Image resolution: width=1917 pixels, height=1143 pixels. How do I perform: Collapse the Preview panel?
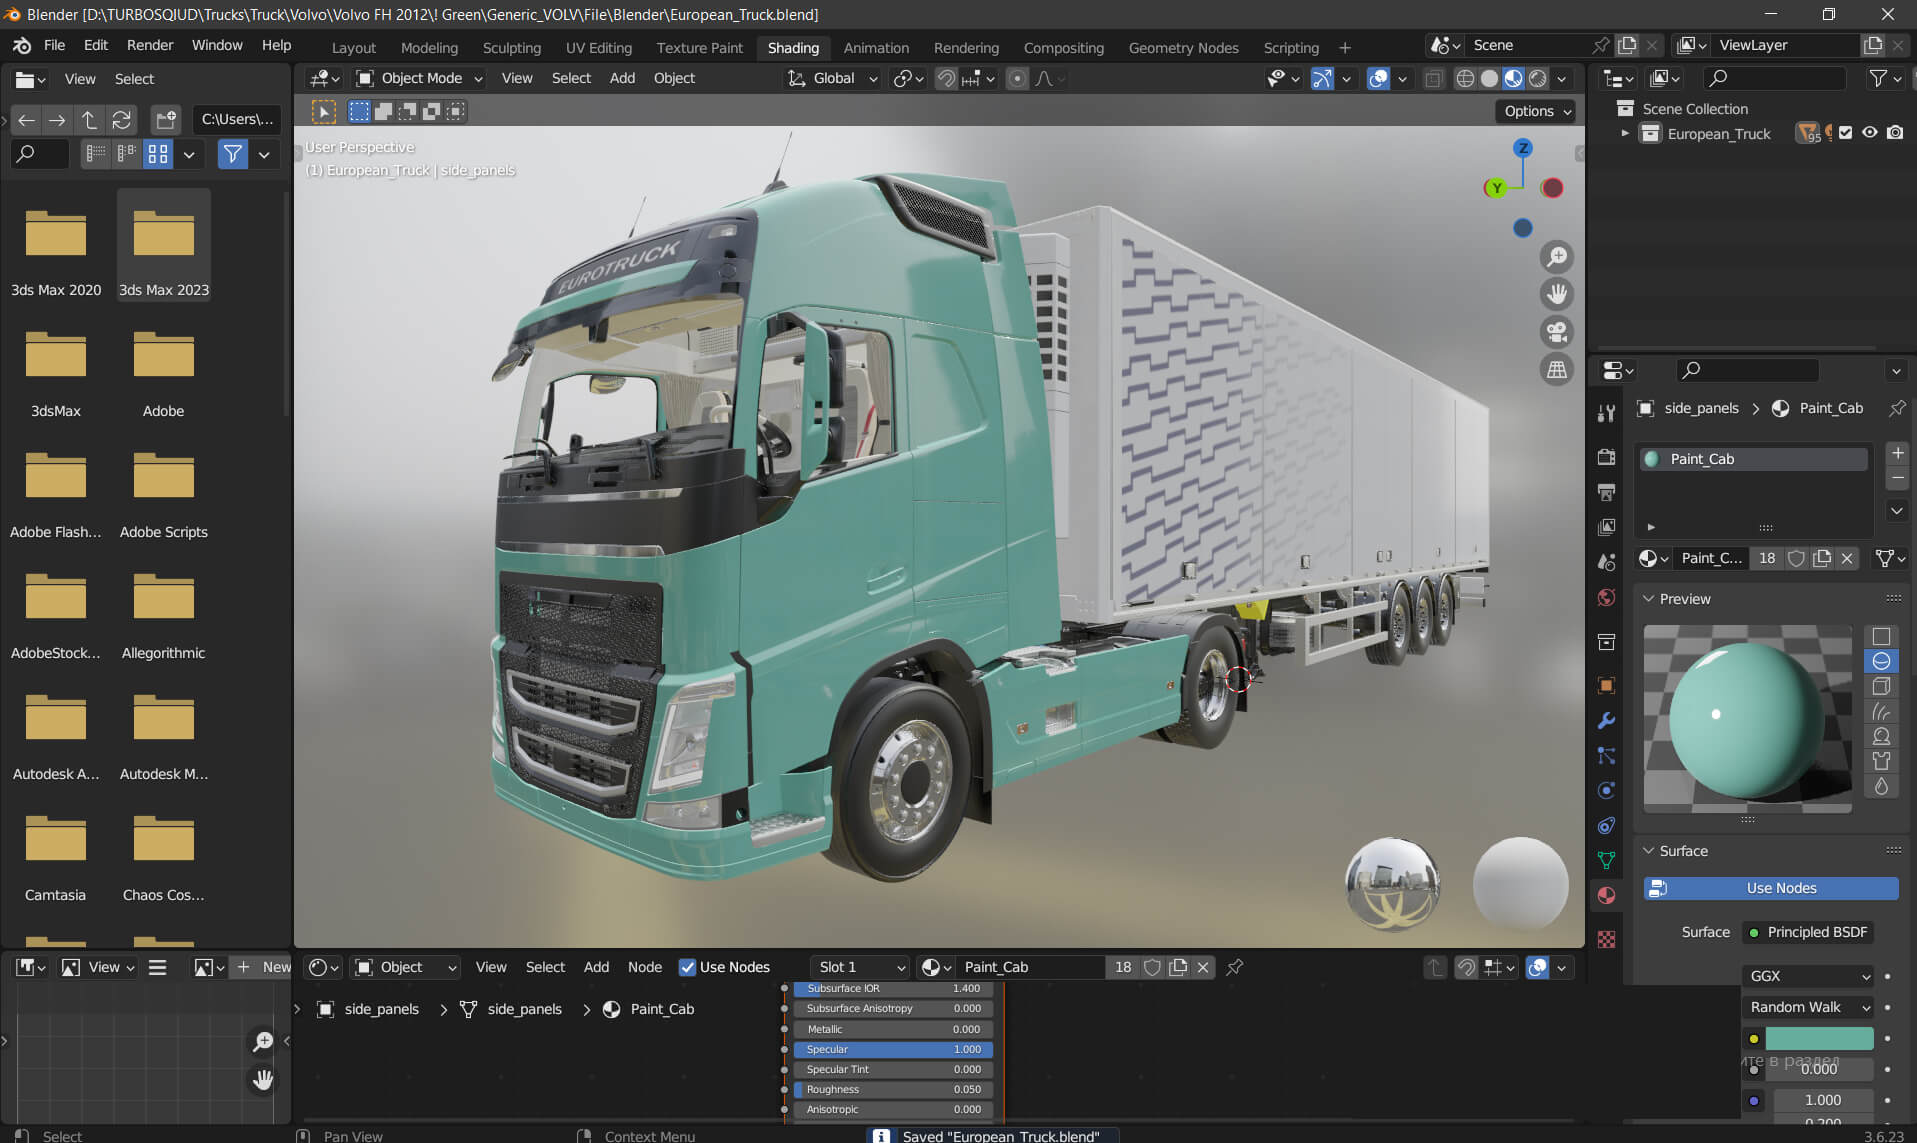[x=1648, y=599]
